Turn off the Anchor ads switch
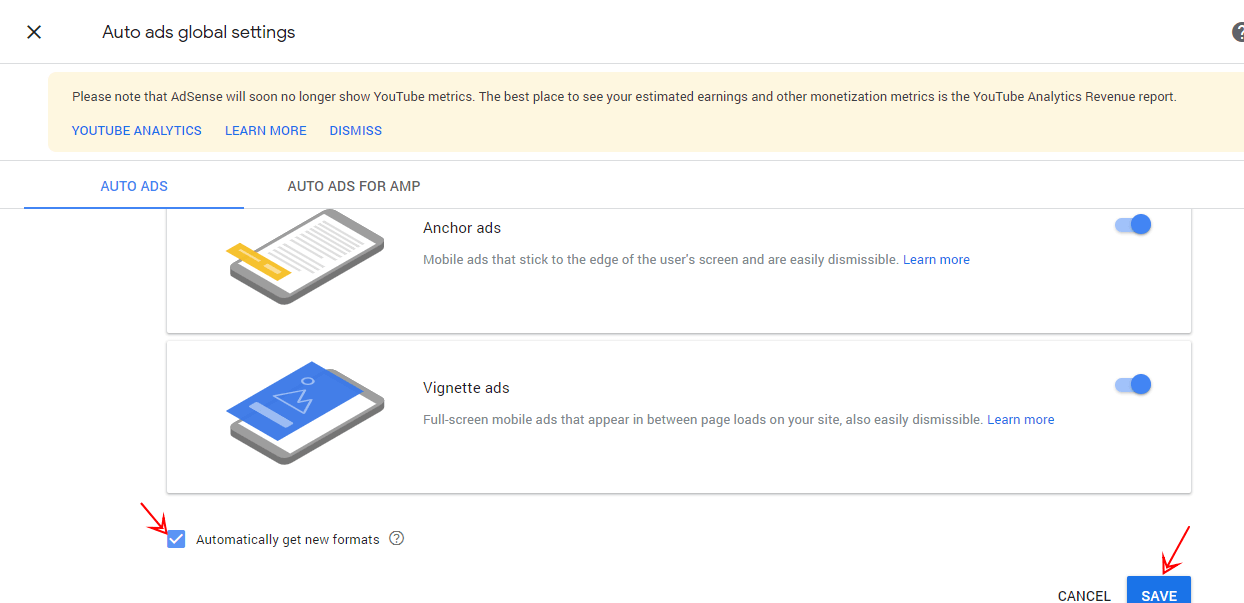 point(1133,224)
